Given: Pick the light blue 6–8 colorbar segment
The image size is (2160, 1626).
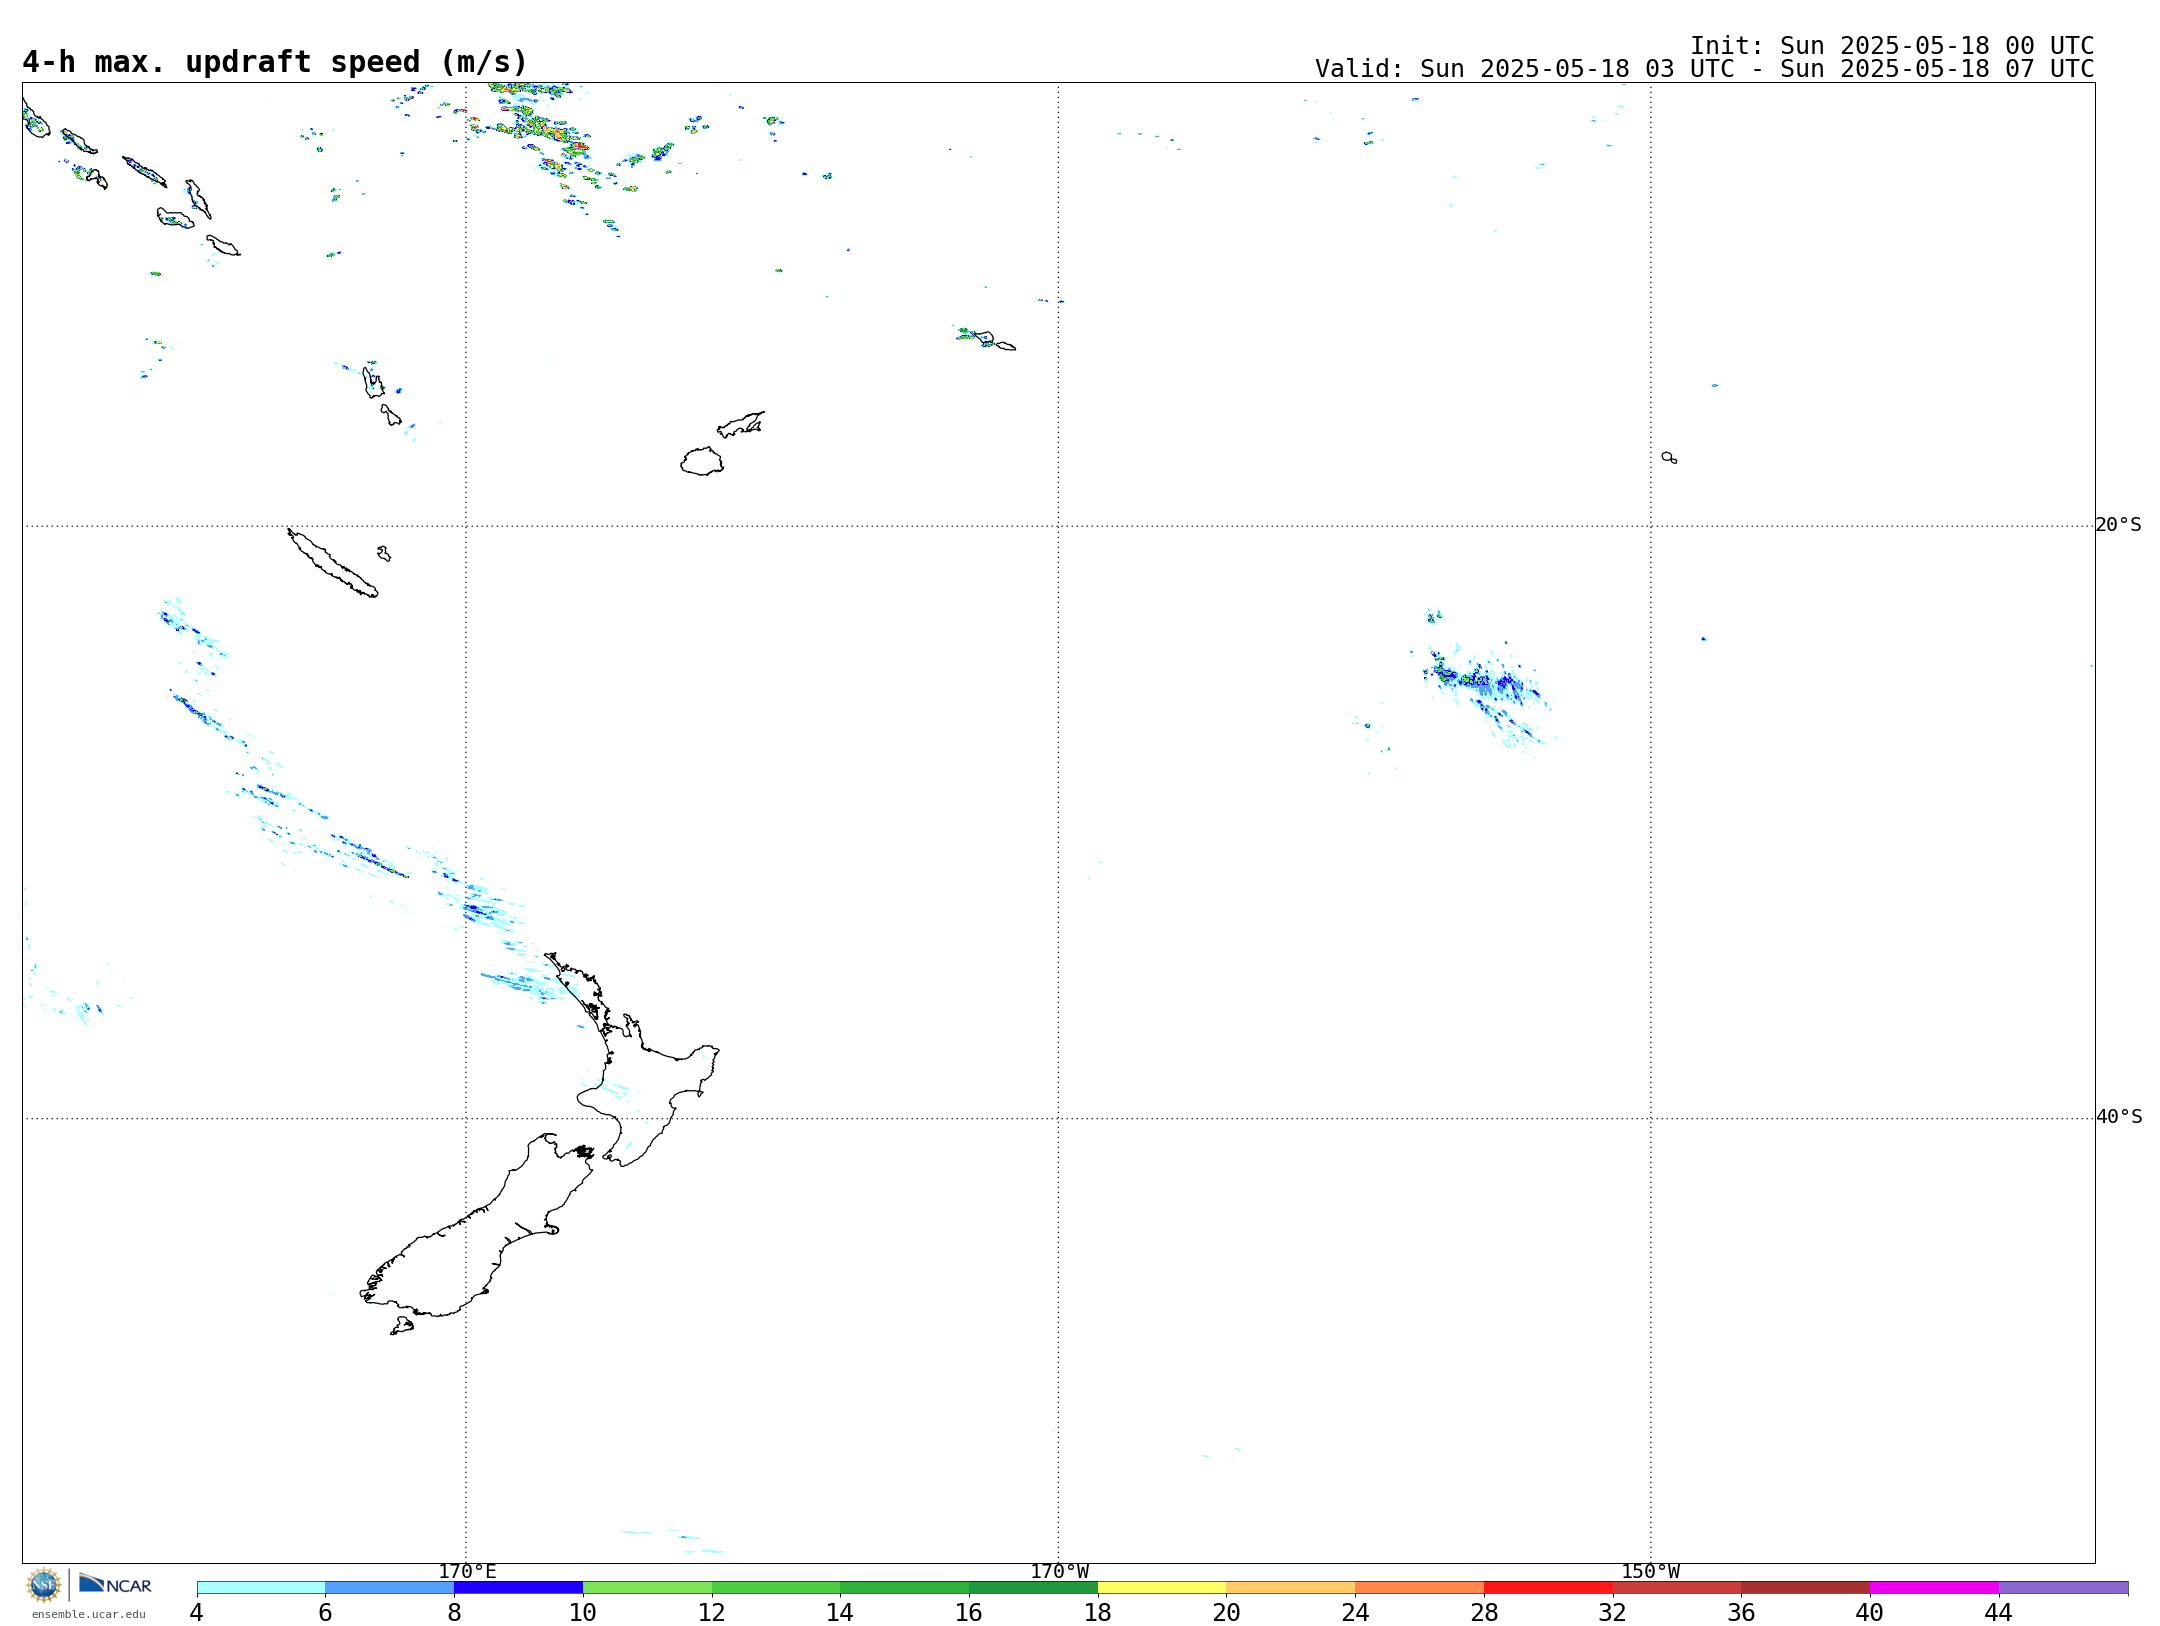Looking at the screenshot, I should [390, 1588].
